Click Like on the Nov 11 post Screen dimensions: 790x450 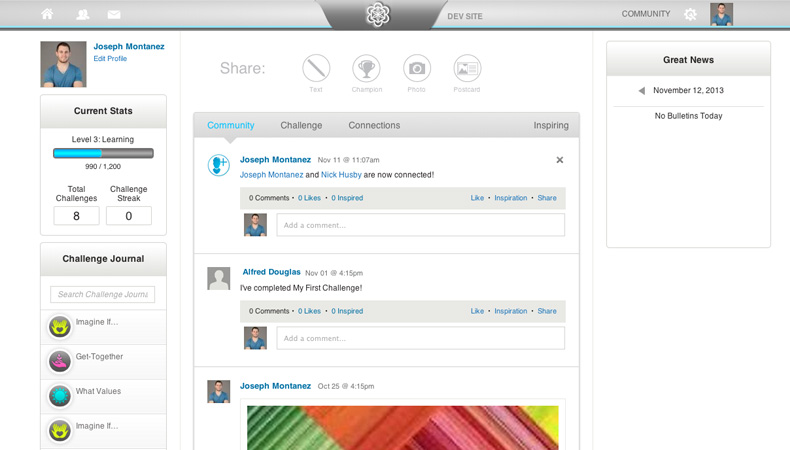point(477,198)
